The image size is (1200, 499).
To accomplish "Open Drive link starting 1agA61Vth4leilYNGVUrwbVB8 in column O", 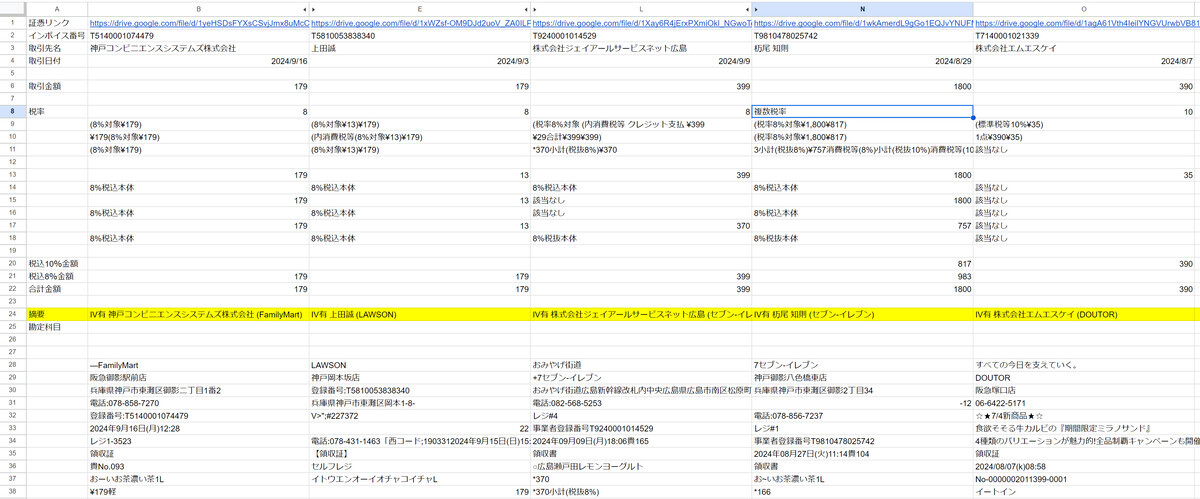I will (x=1087, y=22).
